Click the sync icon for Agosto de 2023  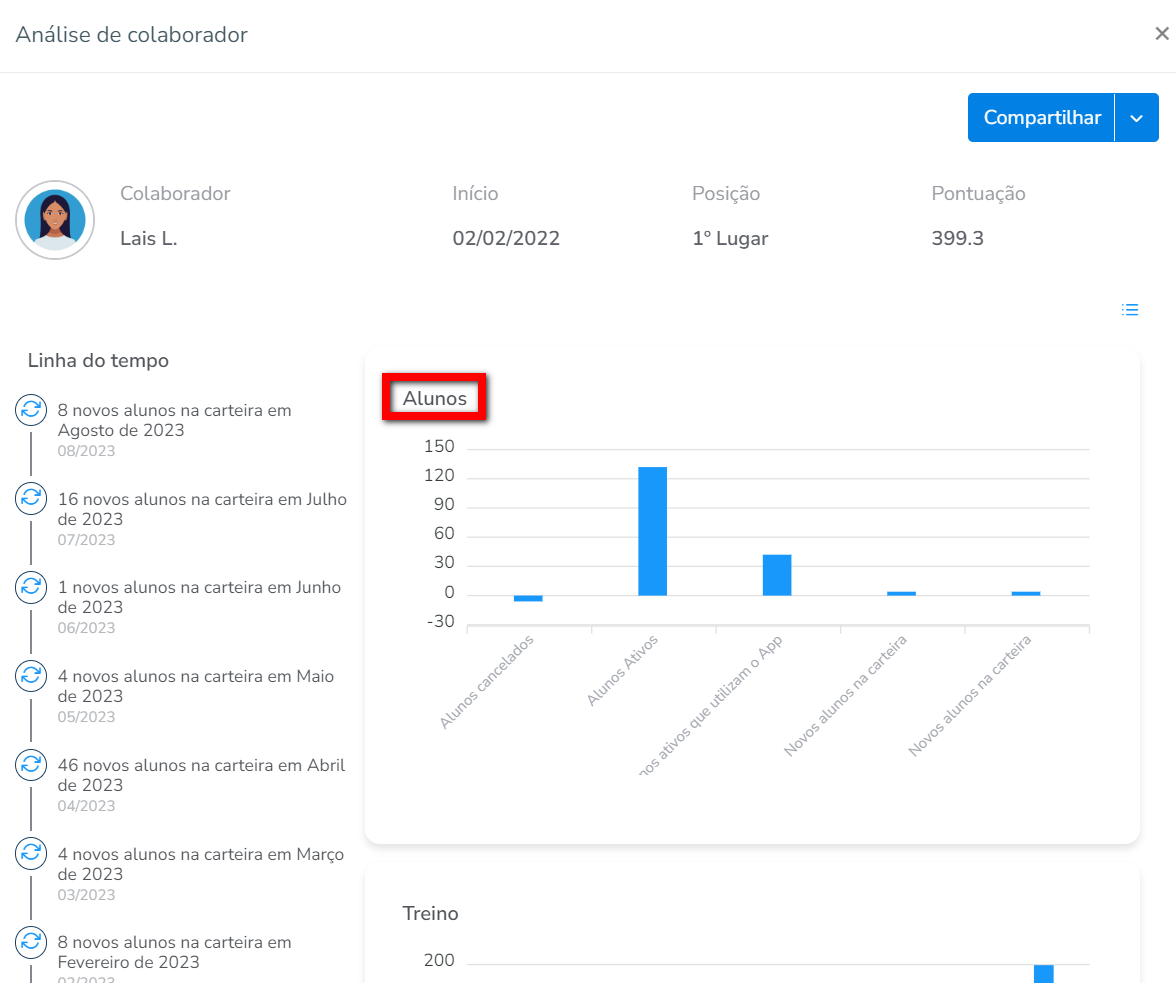[x=31, y=409]
